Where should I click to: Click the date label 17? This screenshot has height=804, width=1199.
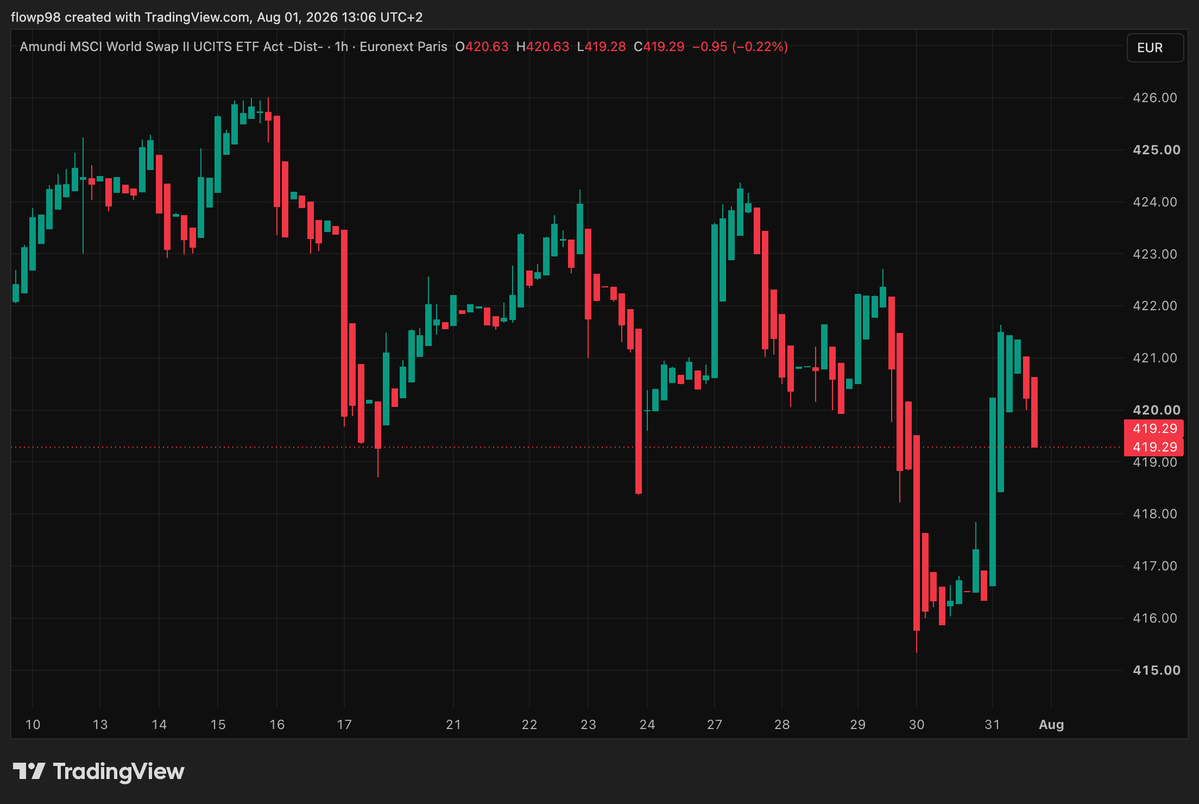(x=344, y=724)
